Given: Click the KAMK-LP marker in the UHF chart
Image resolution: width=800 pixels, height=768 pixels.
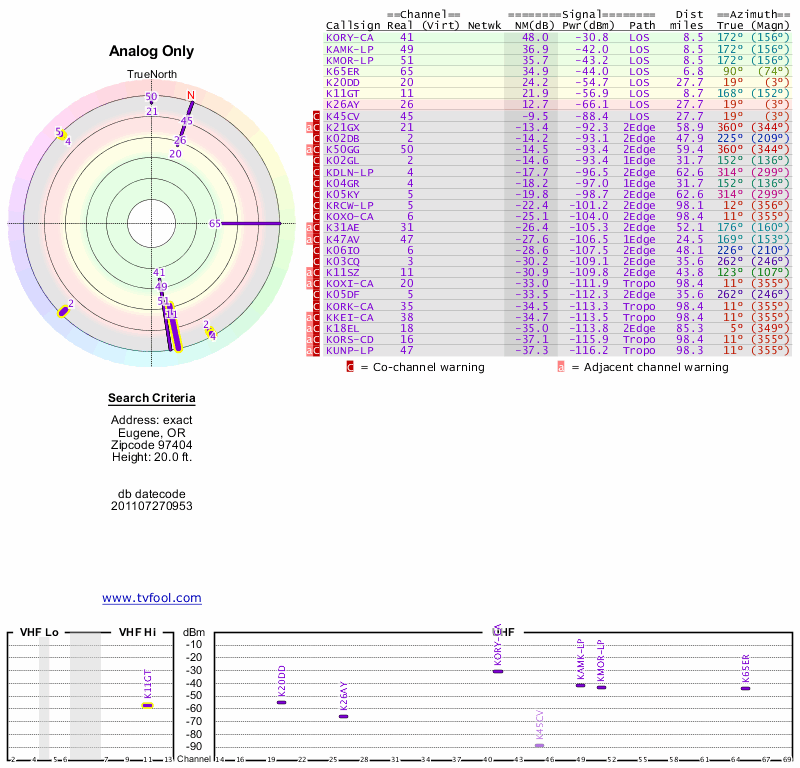Looking at the screenshot, I should [580, 684].
